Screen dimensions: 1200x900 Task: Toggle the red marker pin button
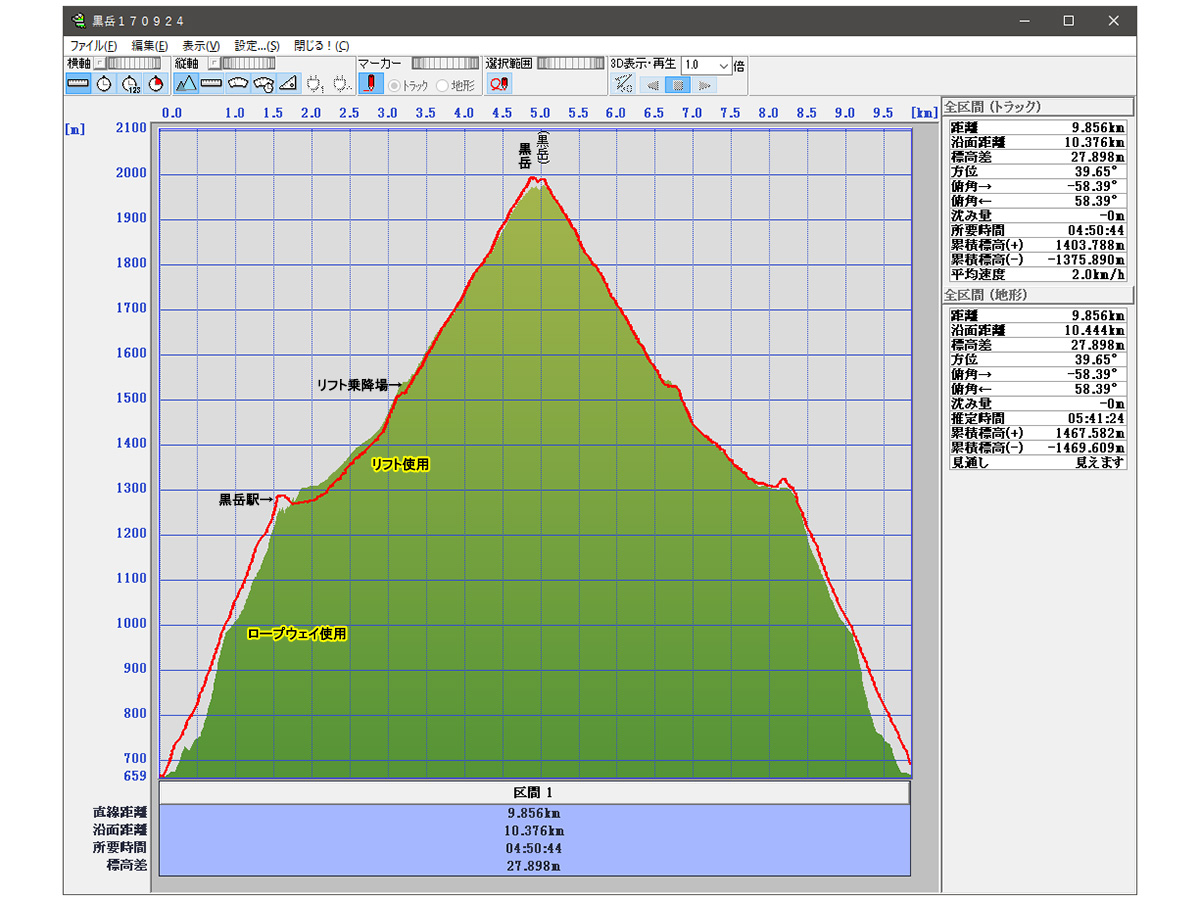[x=370, y=84]
